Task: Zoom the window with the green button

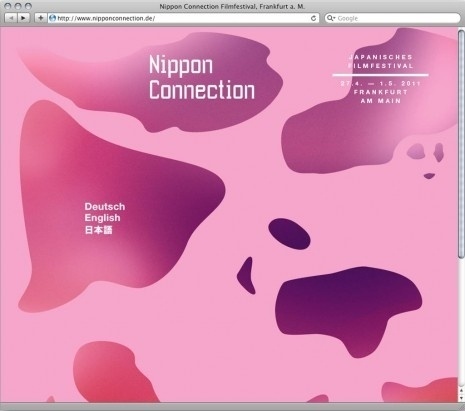Action: (x=28, y=6)
